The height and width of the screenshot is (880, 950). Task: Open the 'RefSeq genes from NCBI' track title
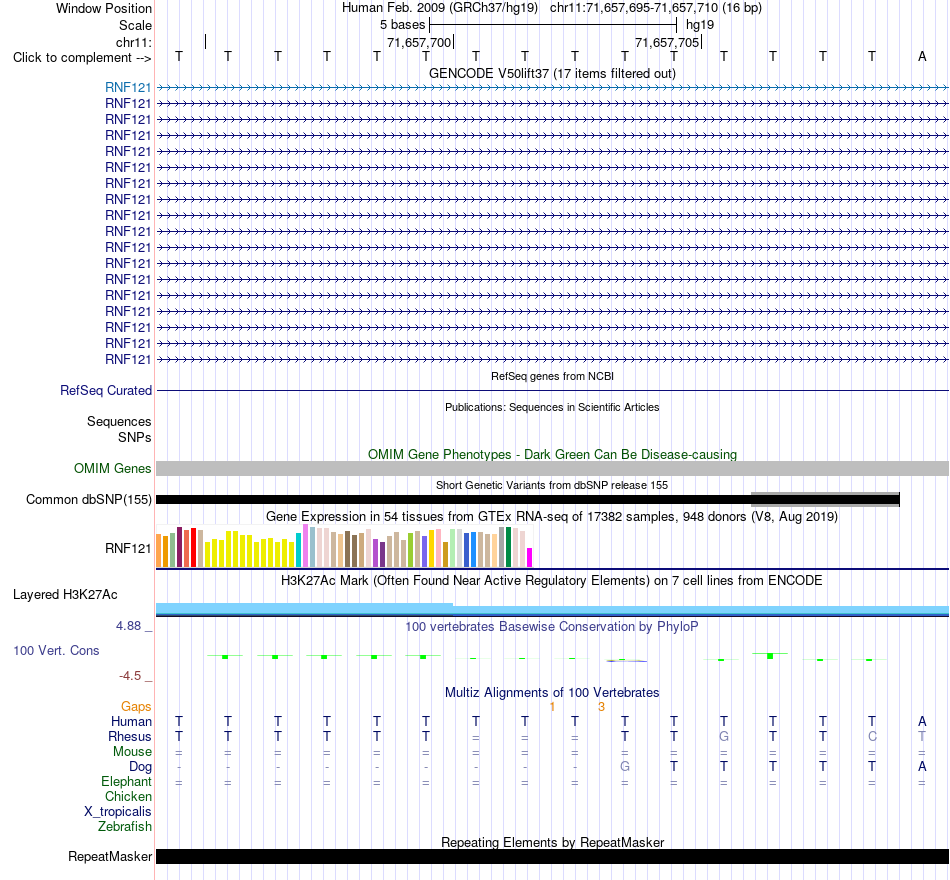[x=552, y=376]
